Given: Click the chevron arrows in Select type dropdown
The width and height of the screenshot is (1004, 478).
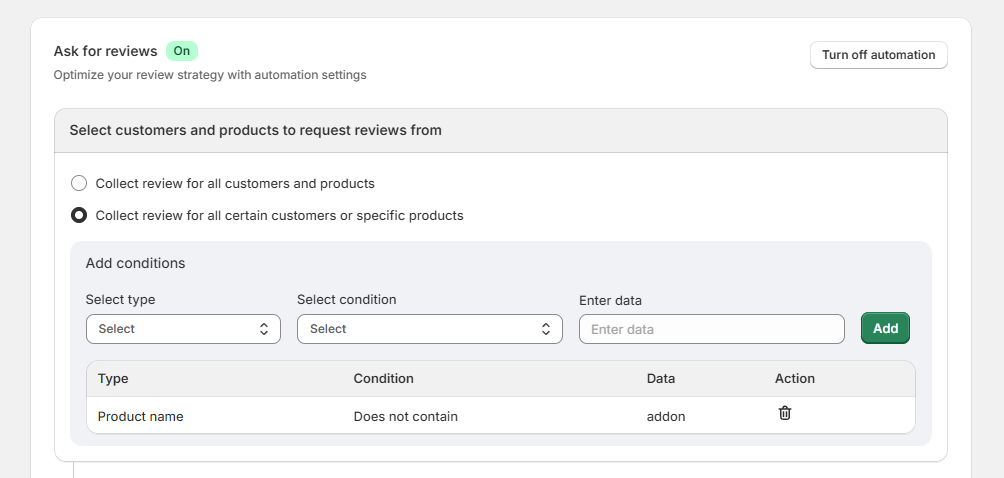Looking at the screenshot, I should tap(264, 329).
